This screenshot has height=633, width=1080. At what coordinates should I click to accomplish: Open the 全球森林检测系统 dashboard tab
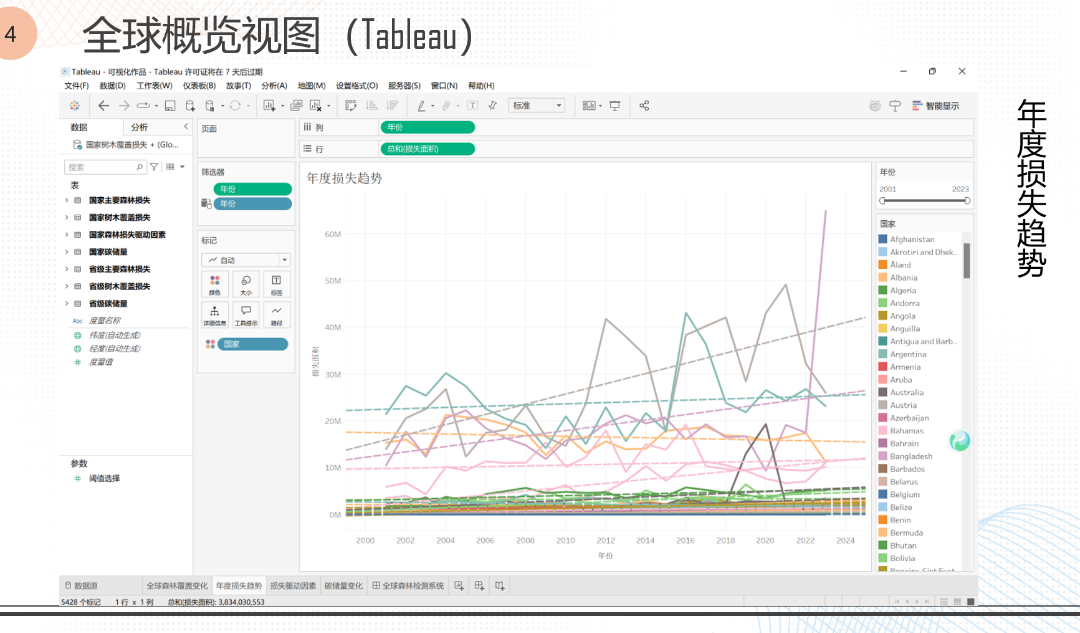pos(408,585)
